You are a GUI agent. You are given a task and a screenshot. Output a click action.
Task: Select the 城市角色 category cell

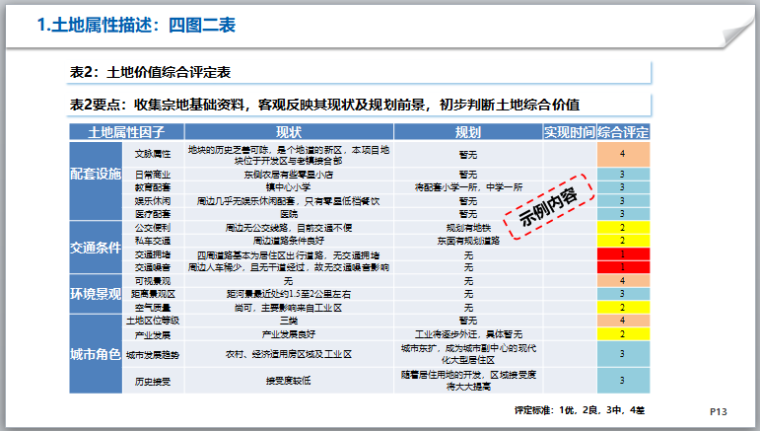97,355
